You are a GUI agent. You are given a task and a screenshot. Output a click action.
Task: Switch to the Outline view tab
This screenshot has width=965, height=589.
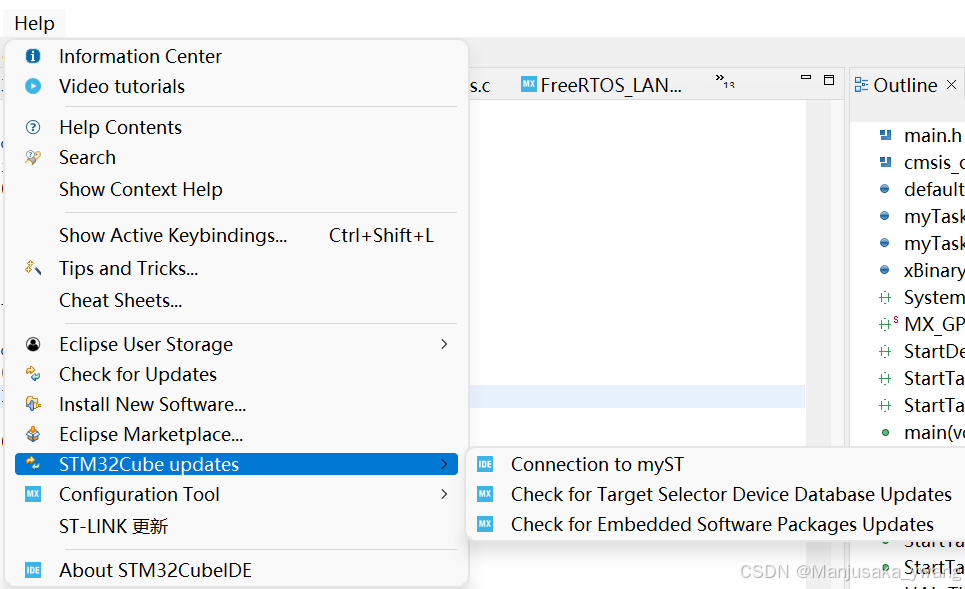tap(905, 86)
